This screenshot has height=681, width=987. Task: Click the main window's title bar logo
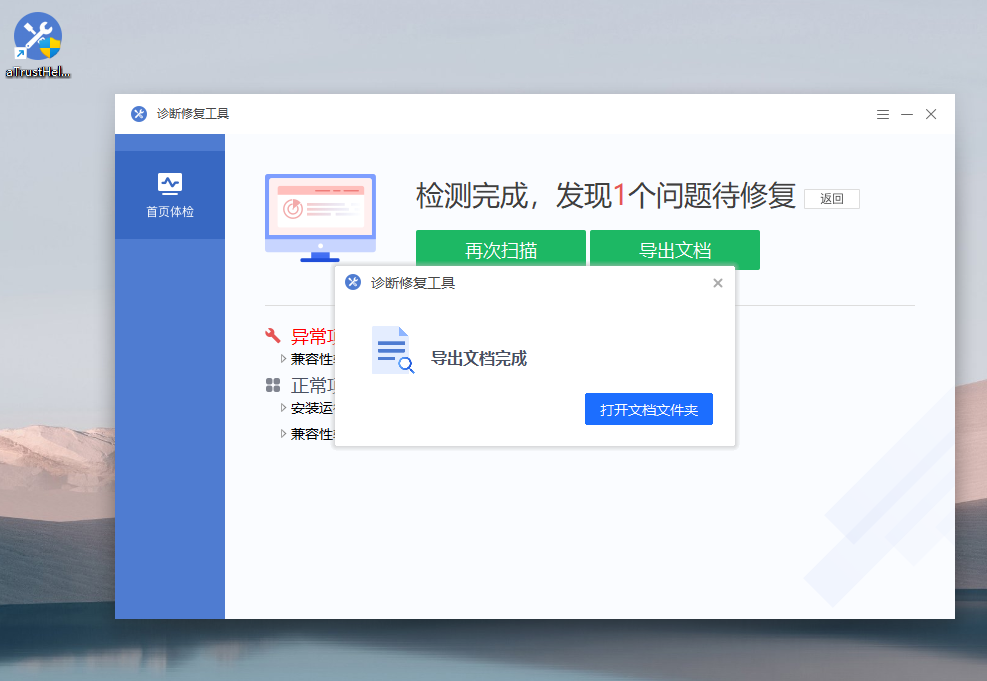pos(139,114)
